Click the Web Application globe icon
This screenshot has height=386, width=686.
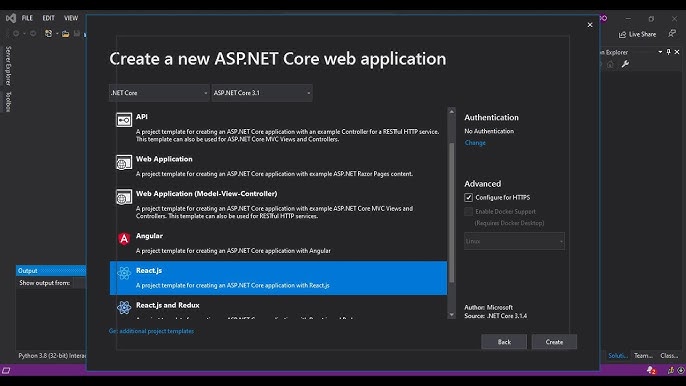124,162
